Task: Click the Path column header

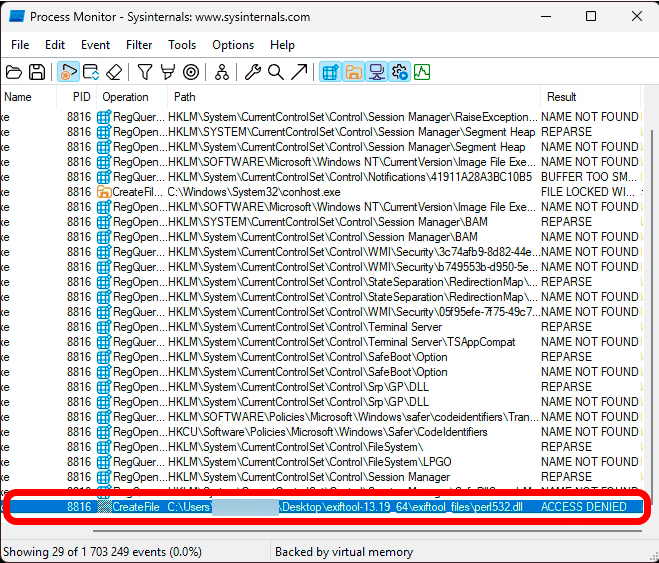Action: (185, 97)
